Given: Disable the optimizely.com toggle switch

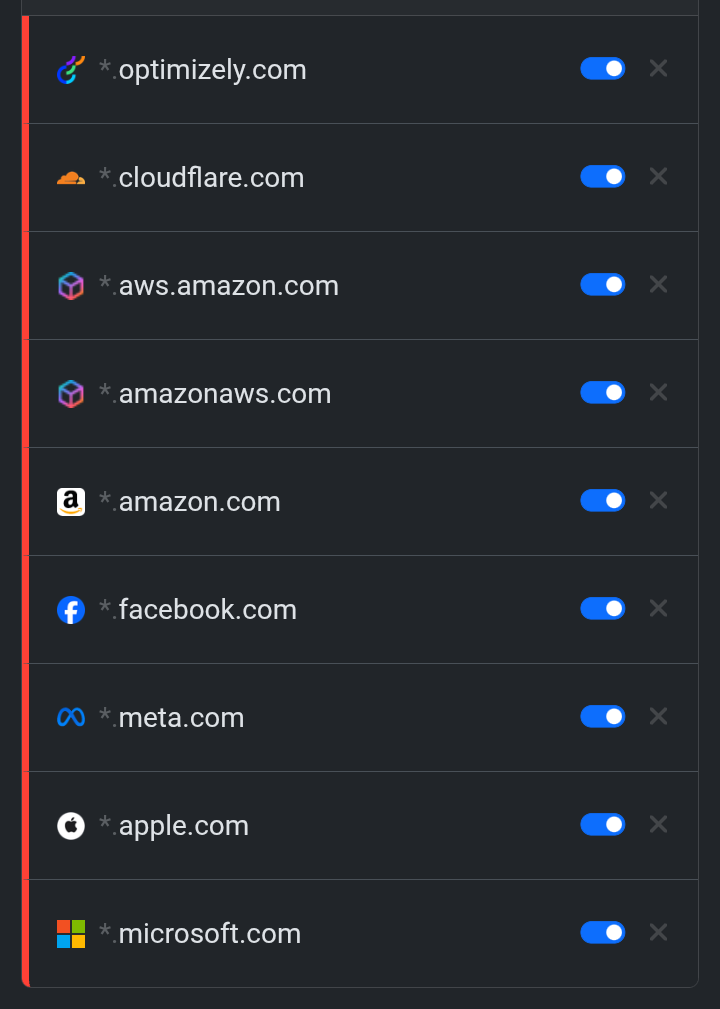Looking at the screenshot, I should point(603,68).
